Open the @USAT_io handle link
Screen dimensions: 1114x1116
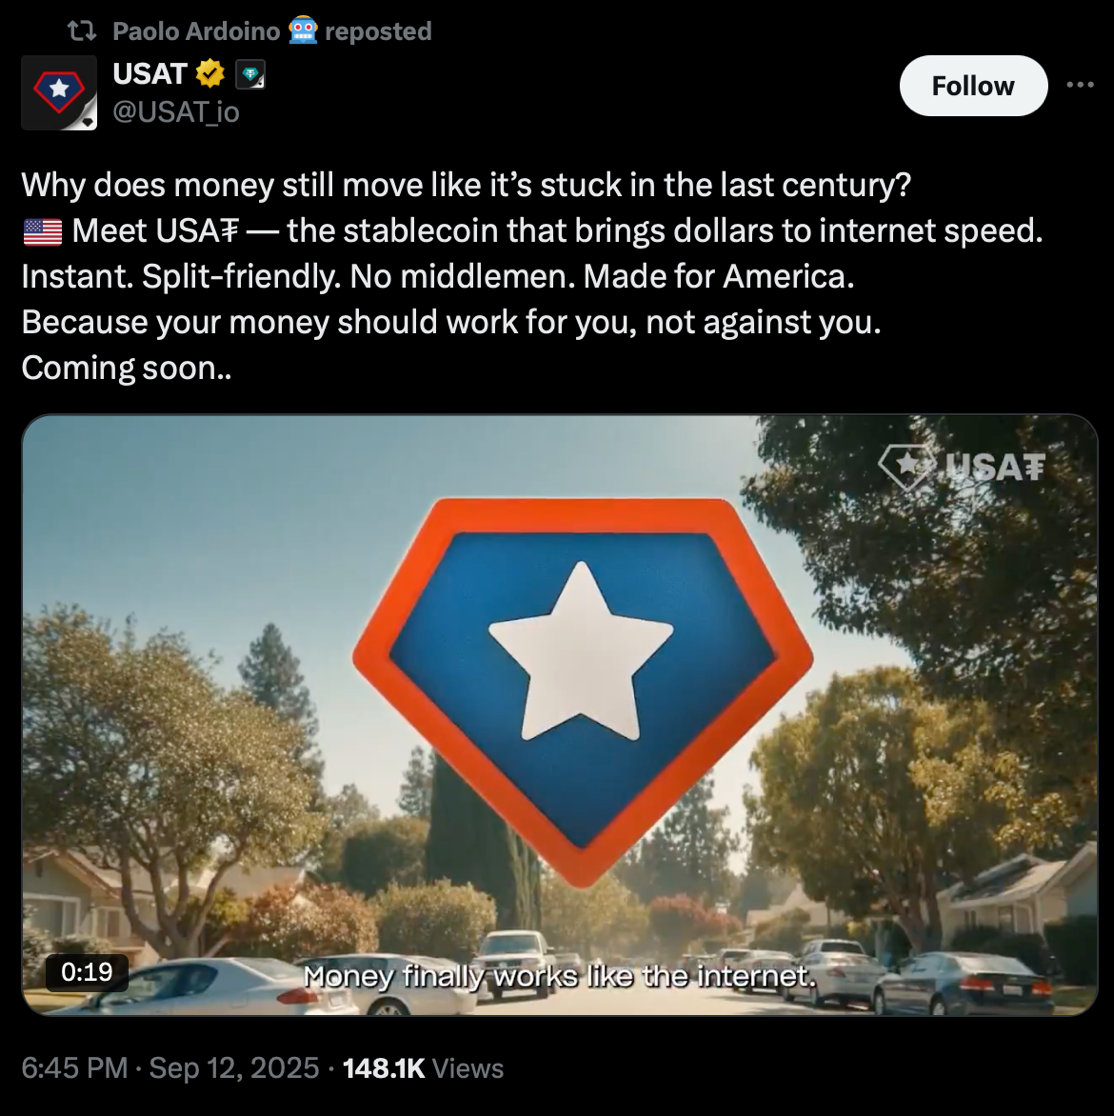pyautogui.click(x=176, y=112)
